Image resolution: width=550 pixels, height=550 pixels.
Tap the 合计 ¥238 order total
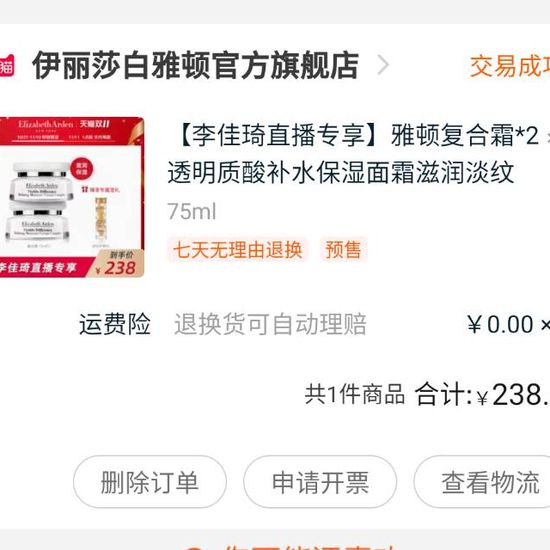[x=482, y=394]
